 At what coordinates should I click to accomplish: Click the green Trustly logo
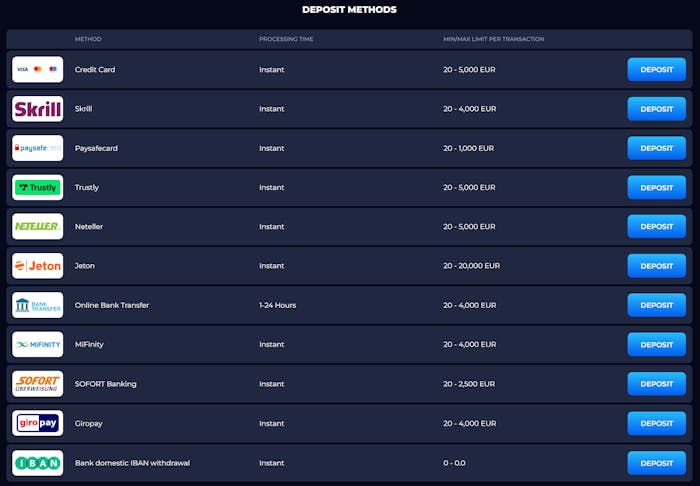coord(38,188)
